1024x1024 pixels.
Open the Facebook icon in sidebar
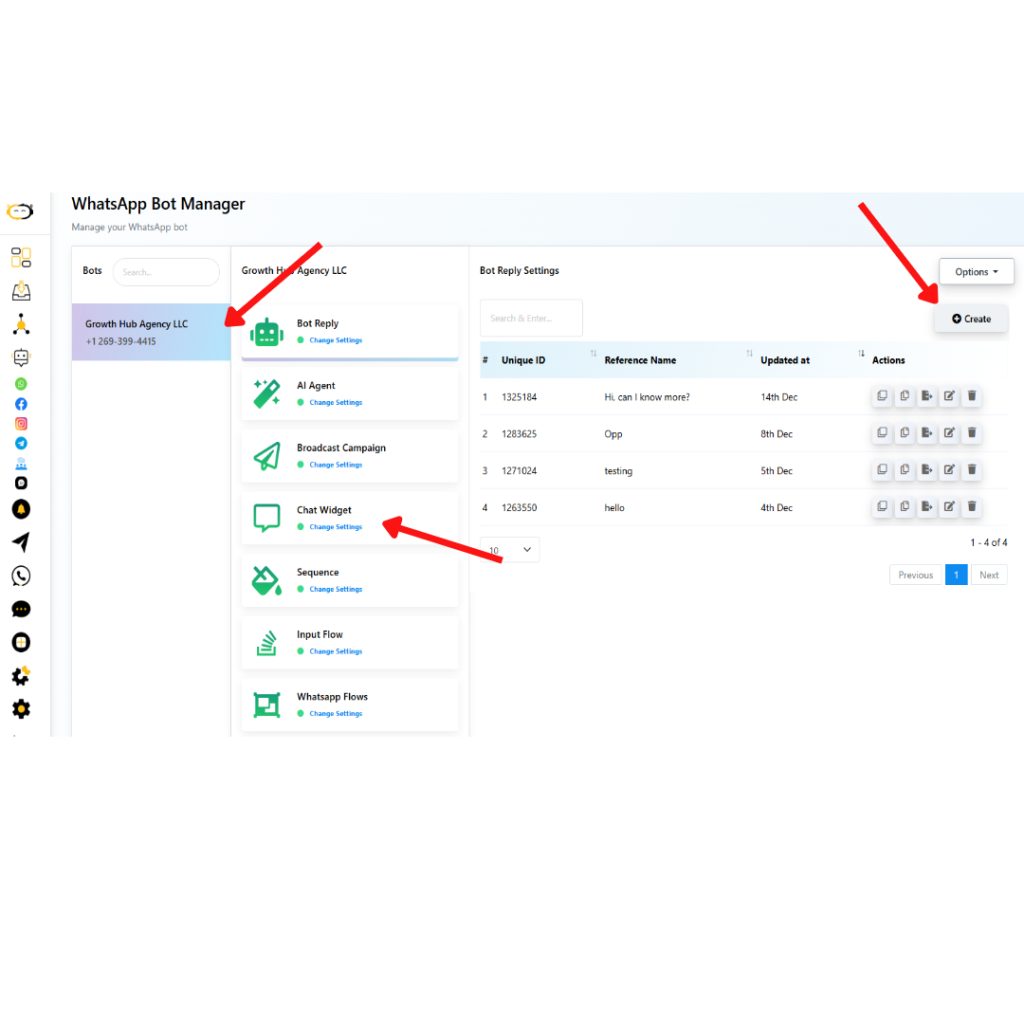click(x=21, y=404)
